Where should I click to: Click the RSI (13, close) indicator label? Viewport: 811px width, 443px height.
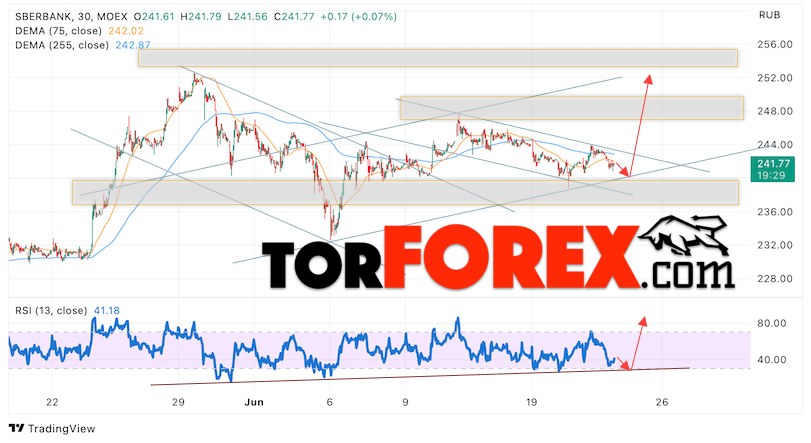coord(51,311)
